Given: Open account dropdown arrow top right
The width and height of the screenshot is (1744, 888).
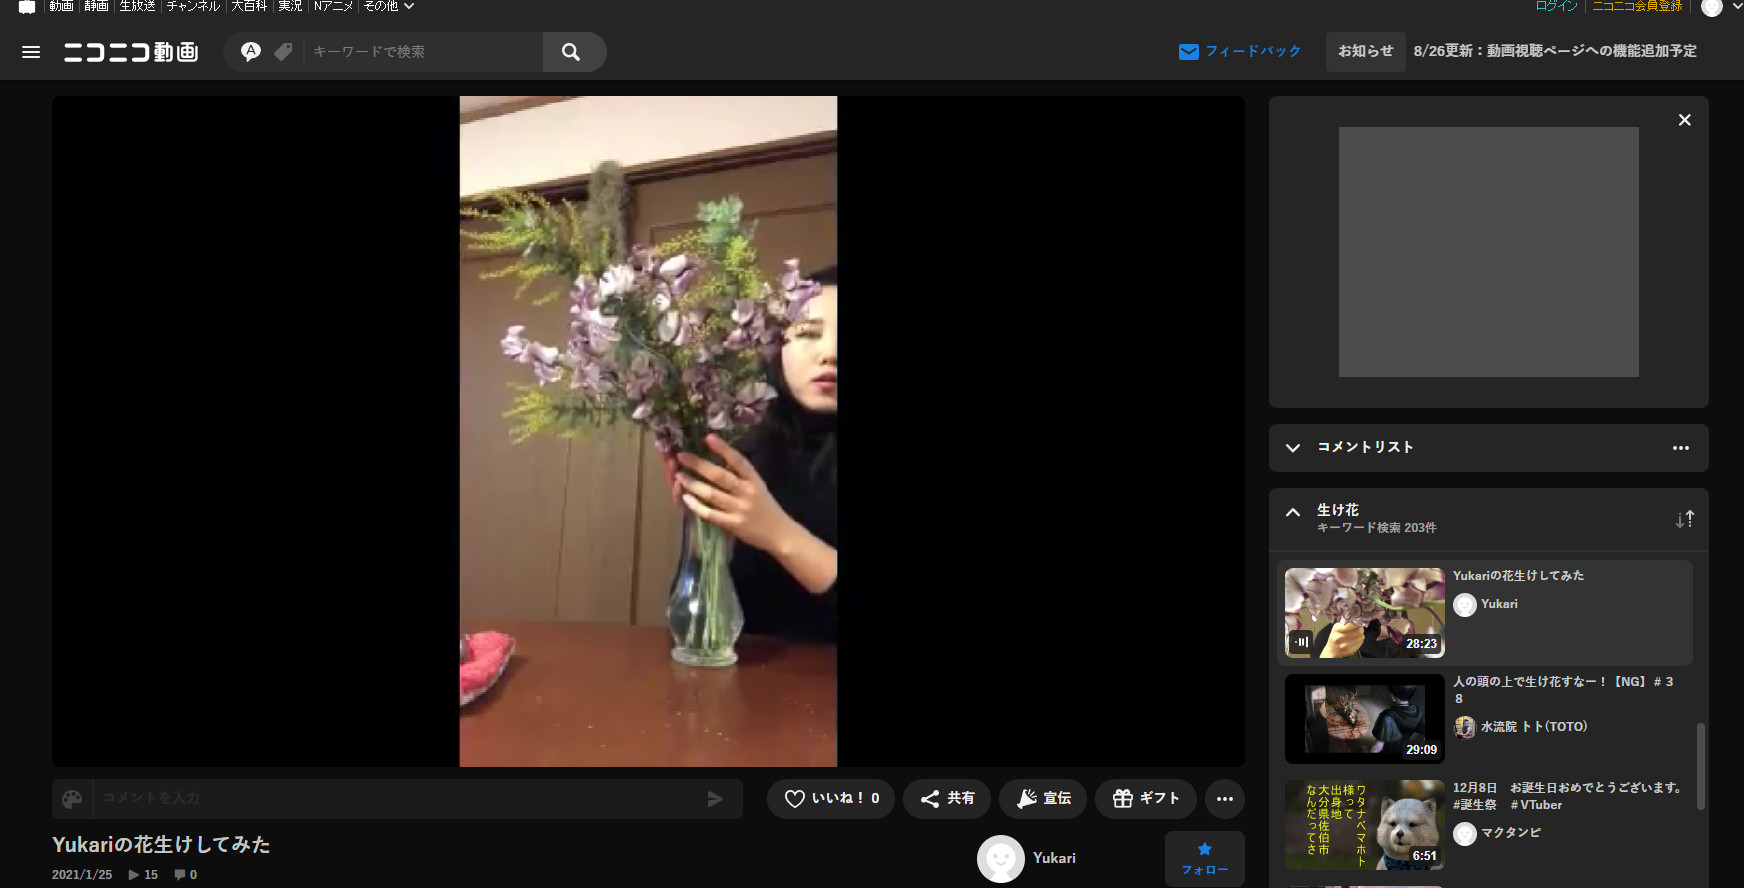Looking at the screenshot, I should point(1737,6).
